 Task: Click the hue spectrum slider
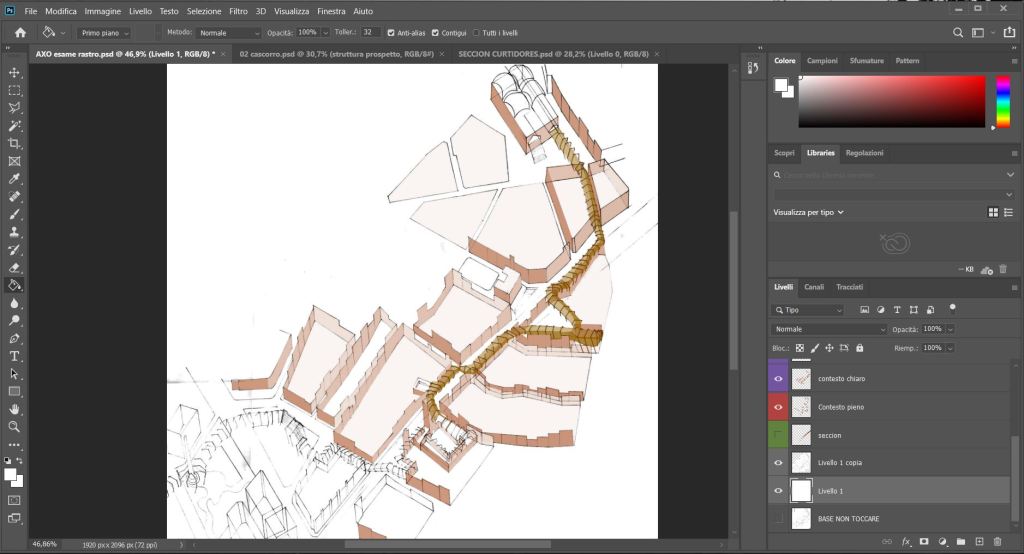point(1002,101)
